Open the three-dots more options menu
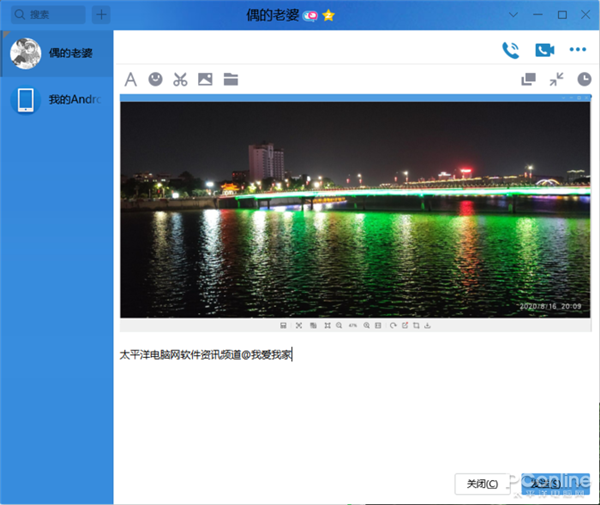Viewport: 600px width, 505px height. [x=578, y=49]
